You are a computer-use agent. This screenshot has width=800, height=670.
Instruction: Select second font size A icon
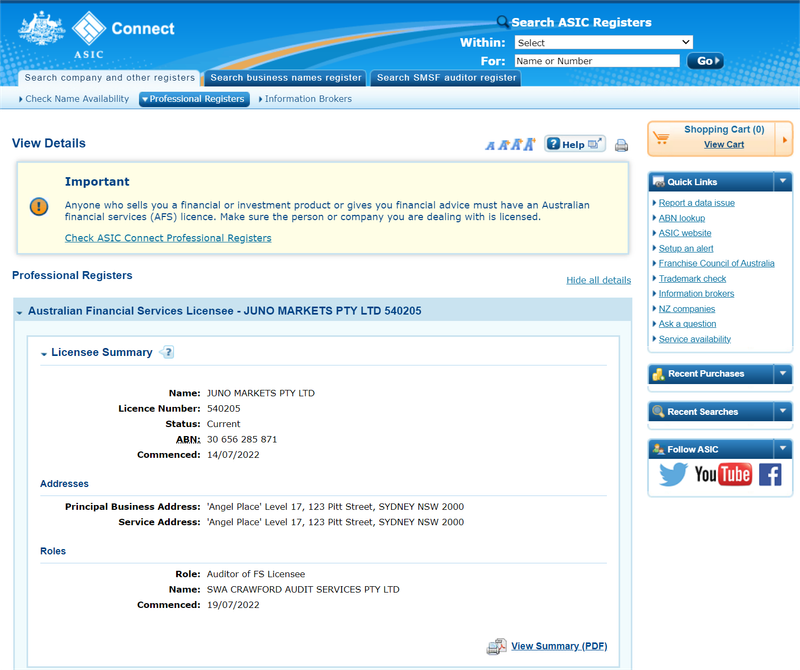pyautogui.click(x=504, y=145)
